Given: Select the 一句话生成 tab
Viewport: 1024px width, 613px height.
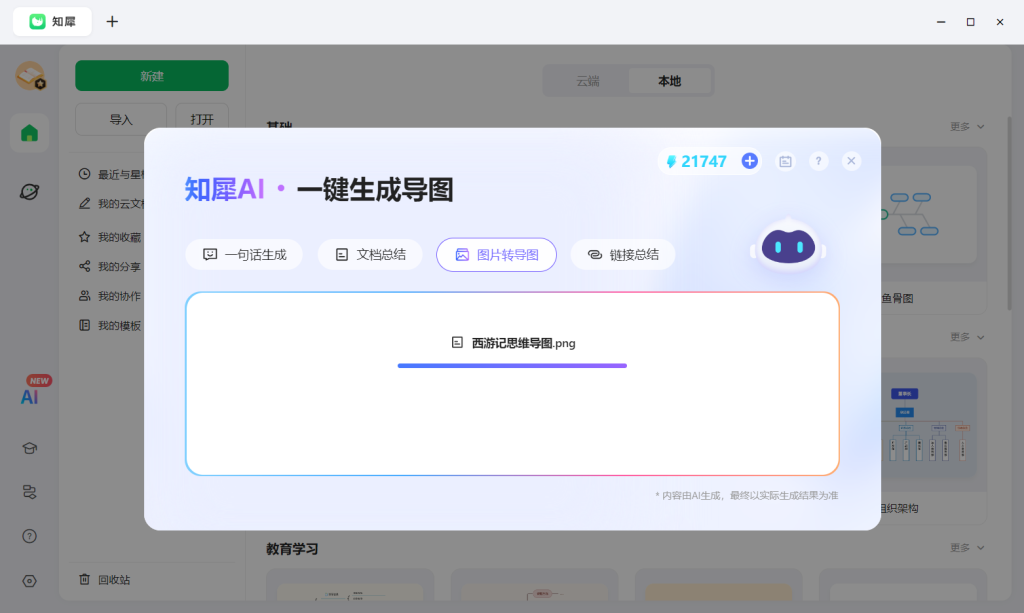Looking at the screenshot, I should click(244, 255).
